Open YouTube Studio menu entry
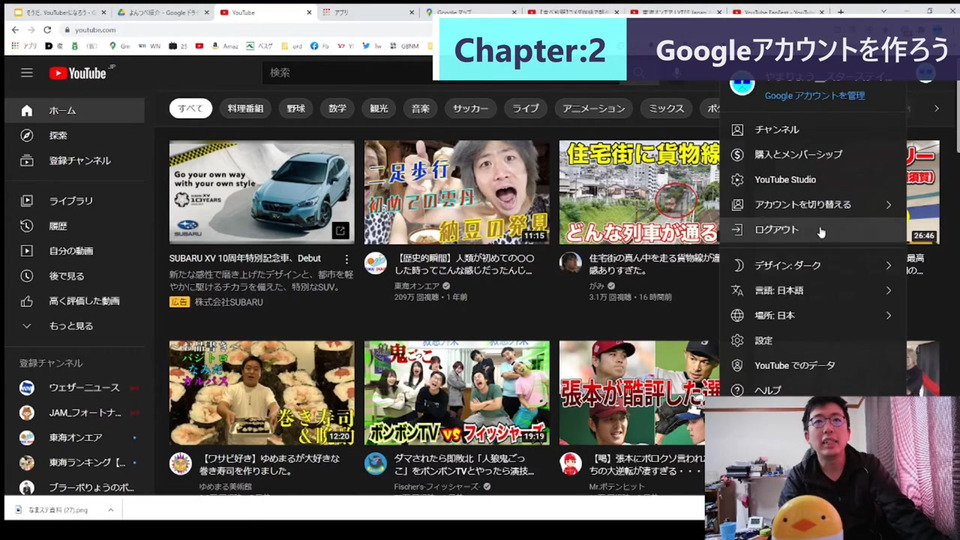The height and width of the screenshot is (540, 960). coord(812,179)
